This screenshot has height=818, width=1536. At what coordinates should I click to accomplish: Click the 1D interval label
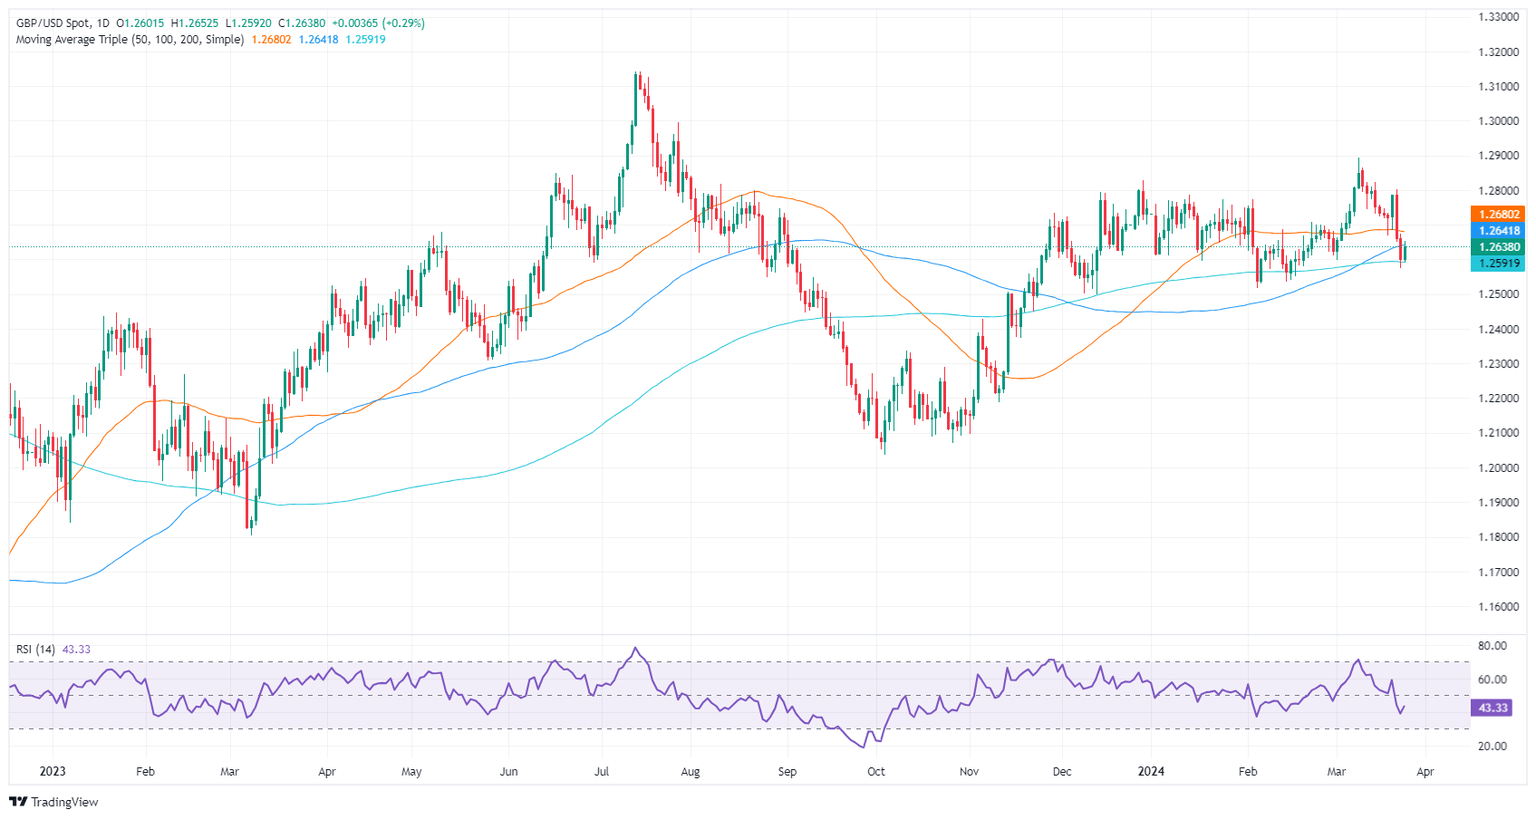coord(103,23)
